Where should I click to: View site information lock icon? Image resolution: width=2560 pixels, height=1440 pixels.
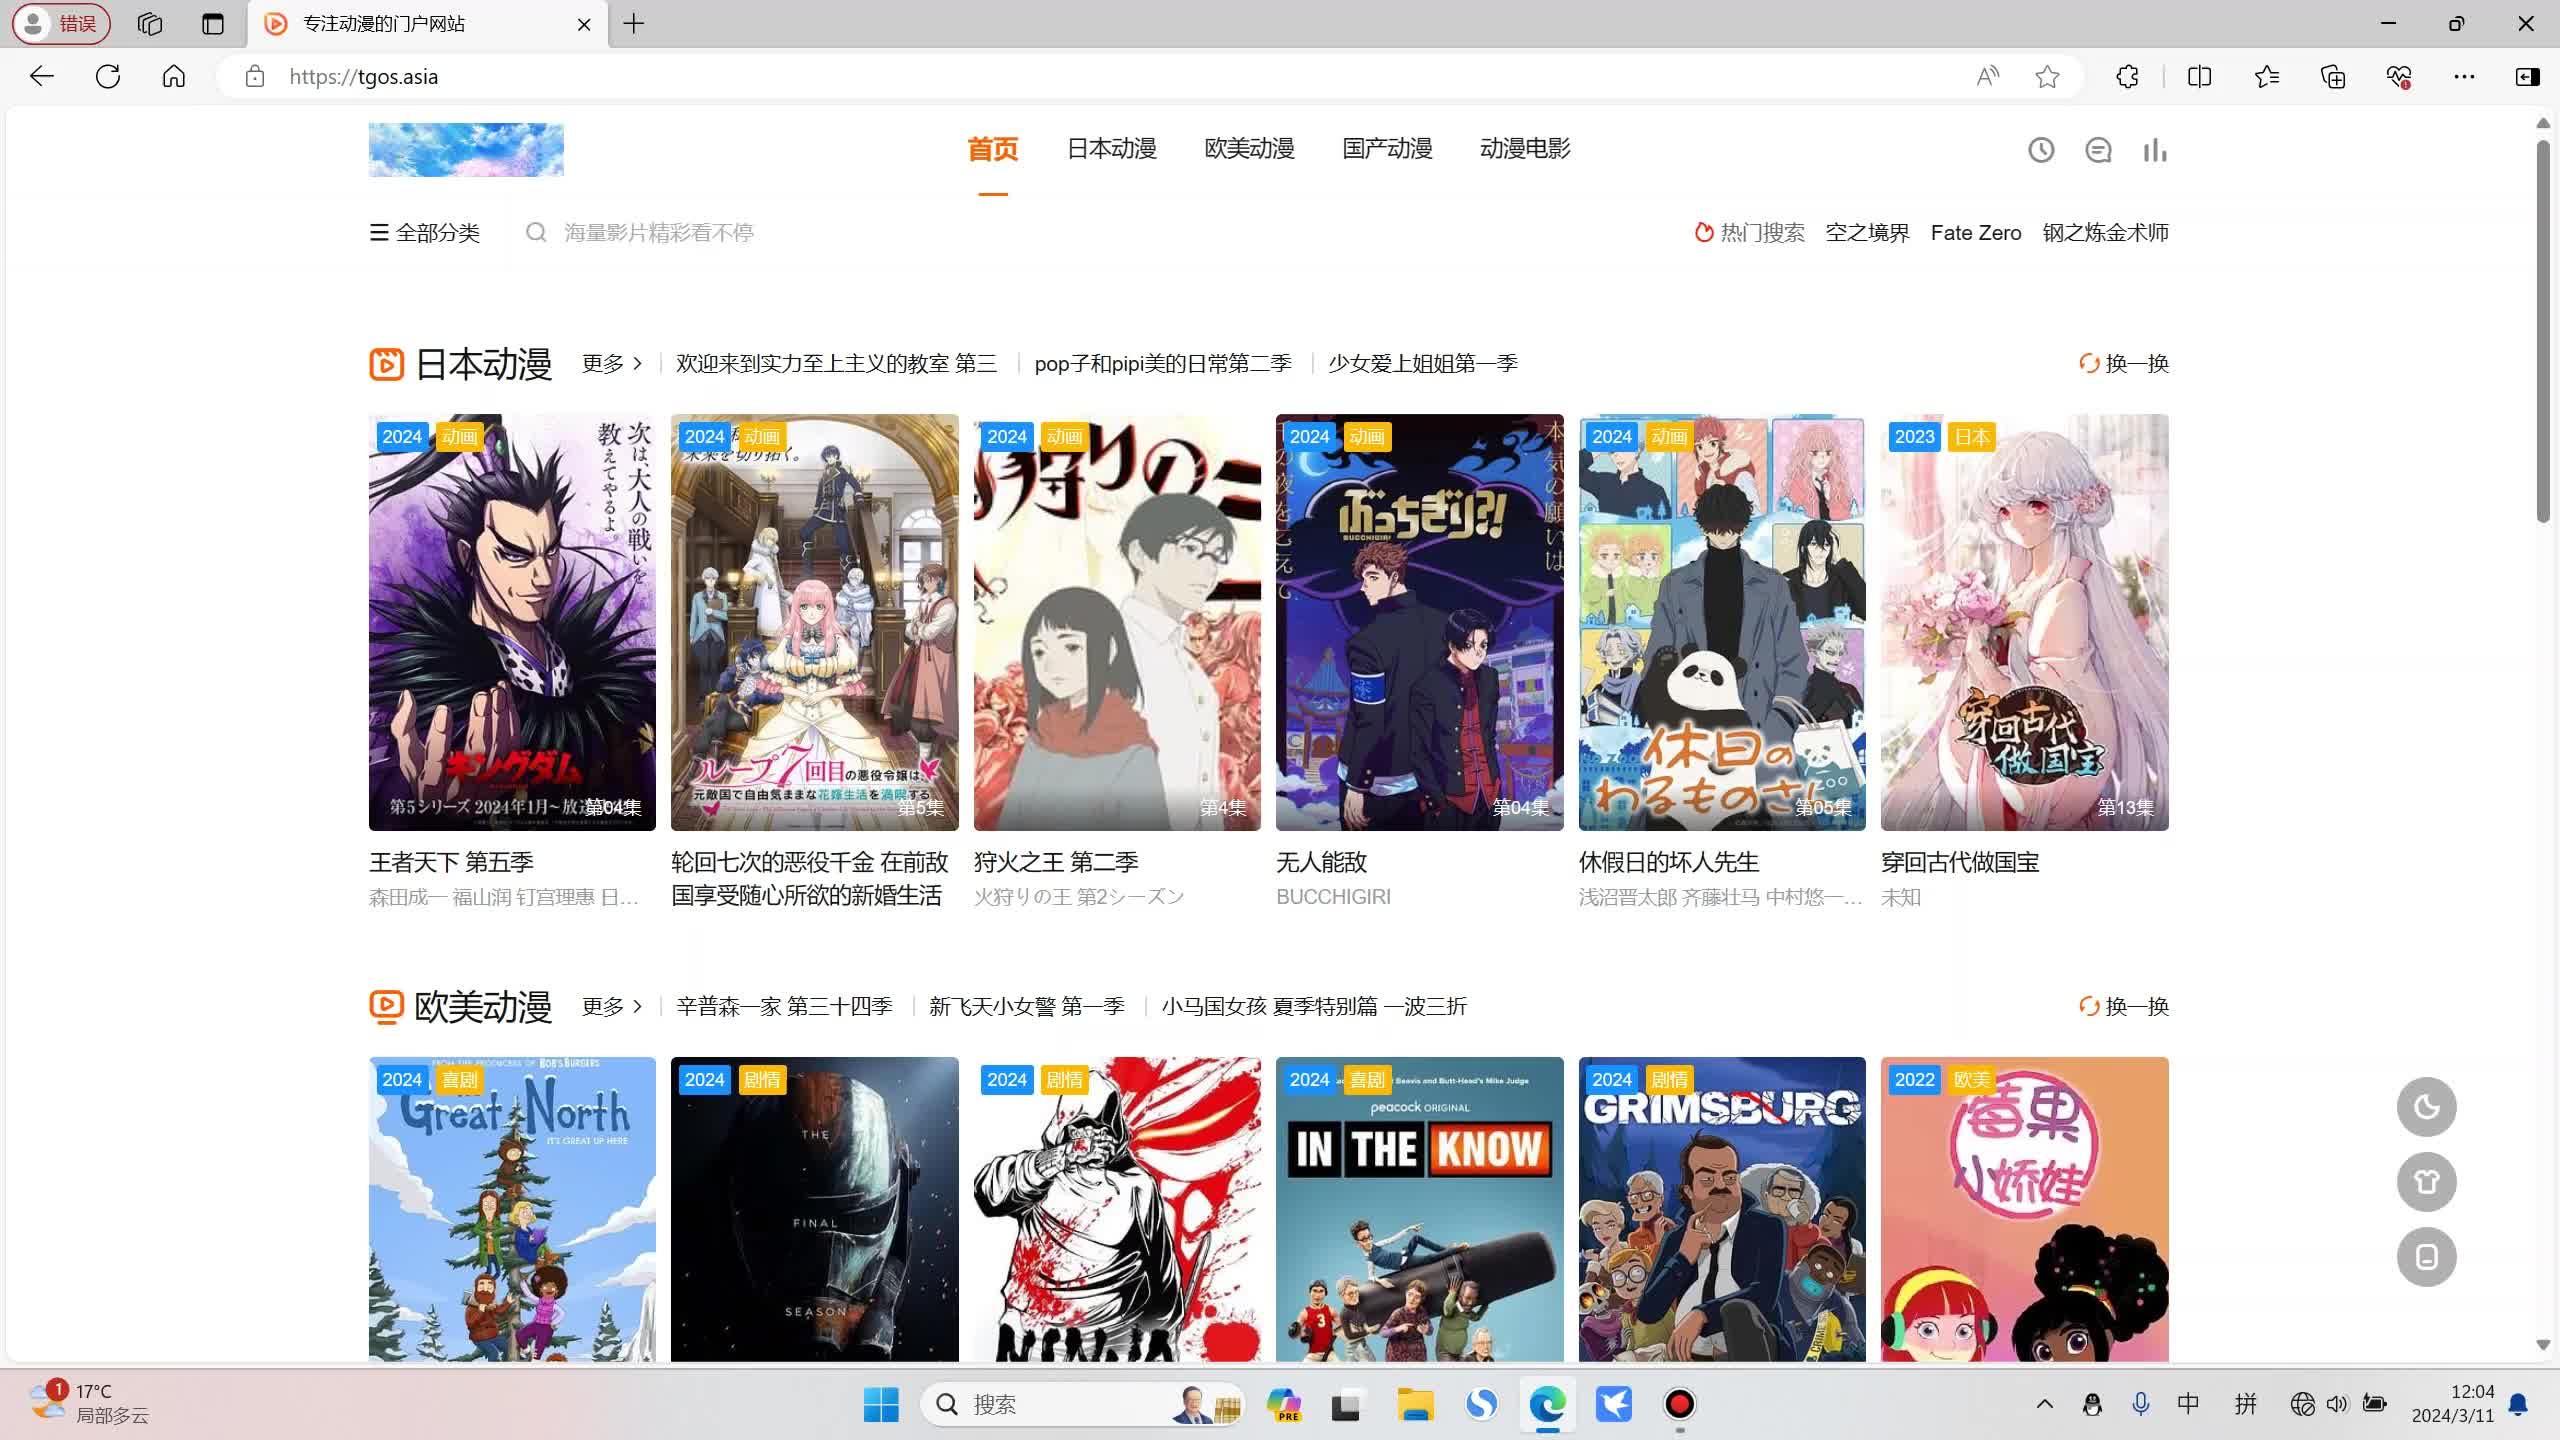(255, 76)
